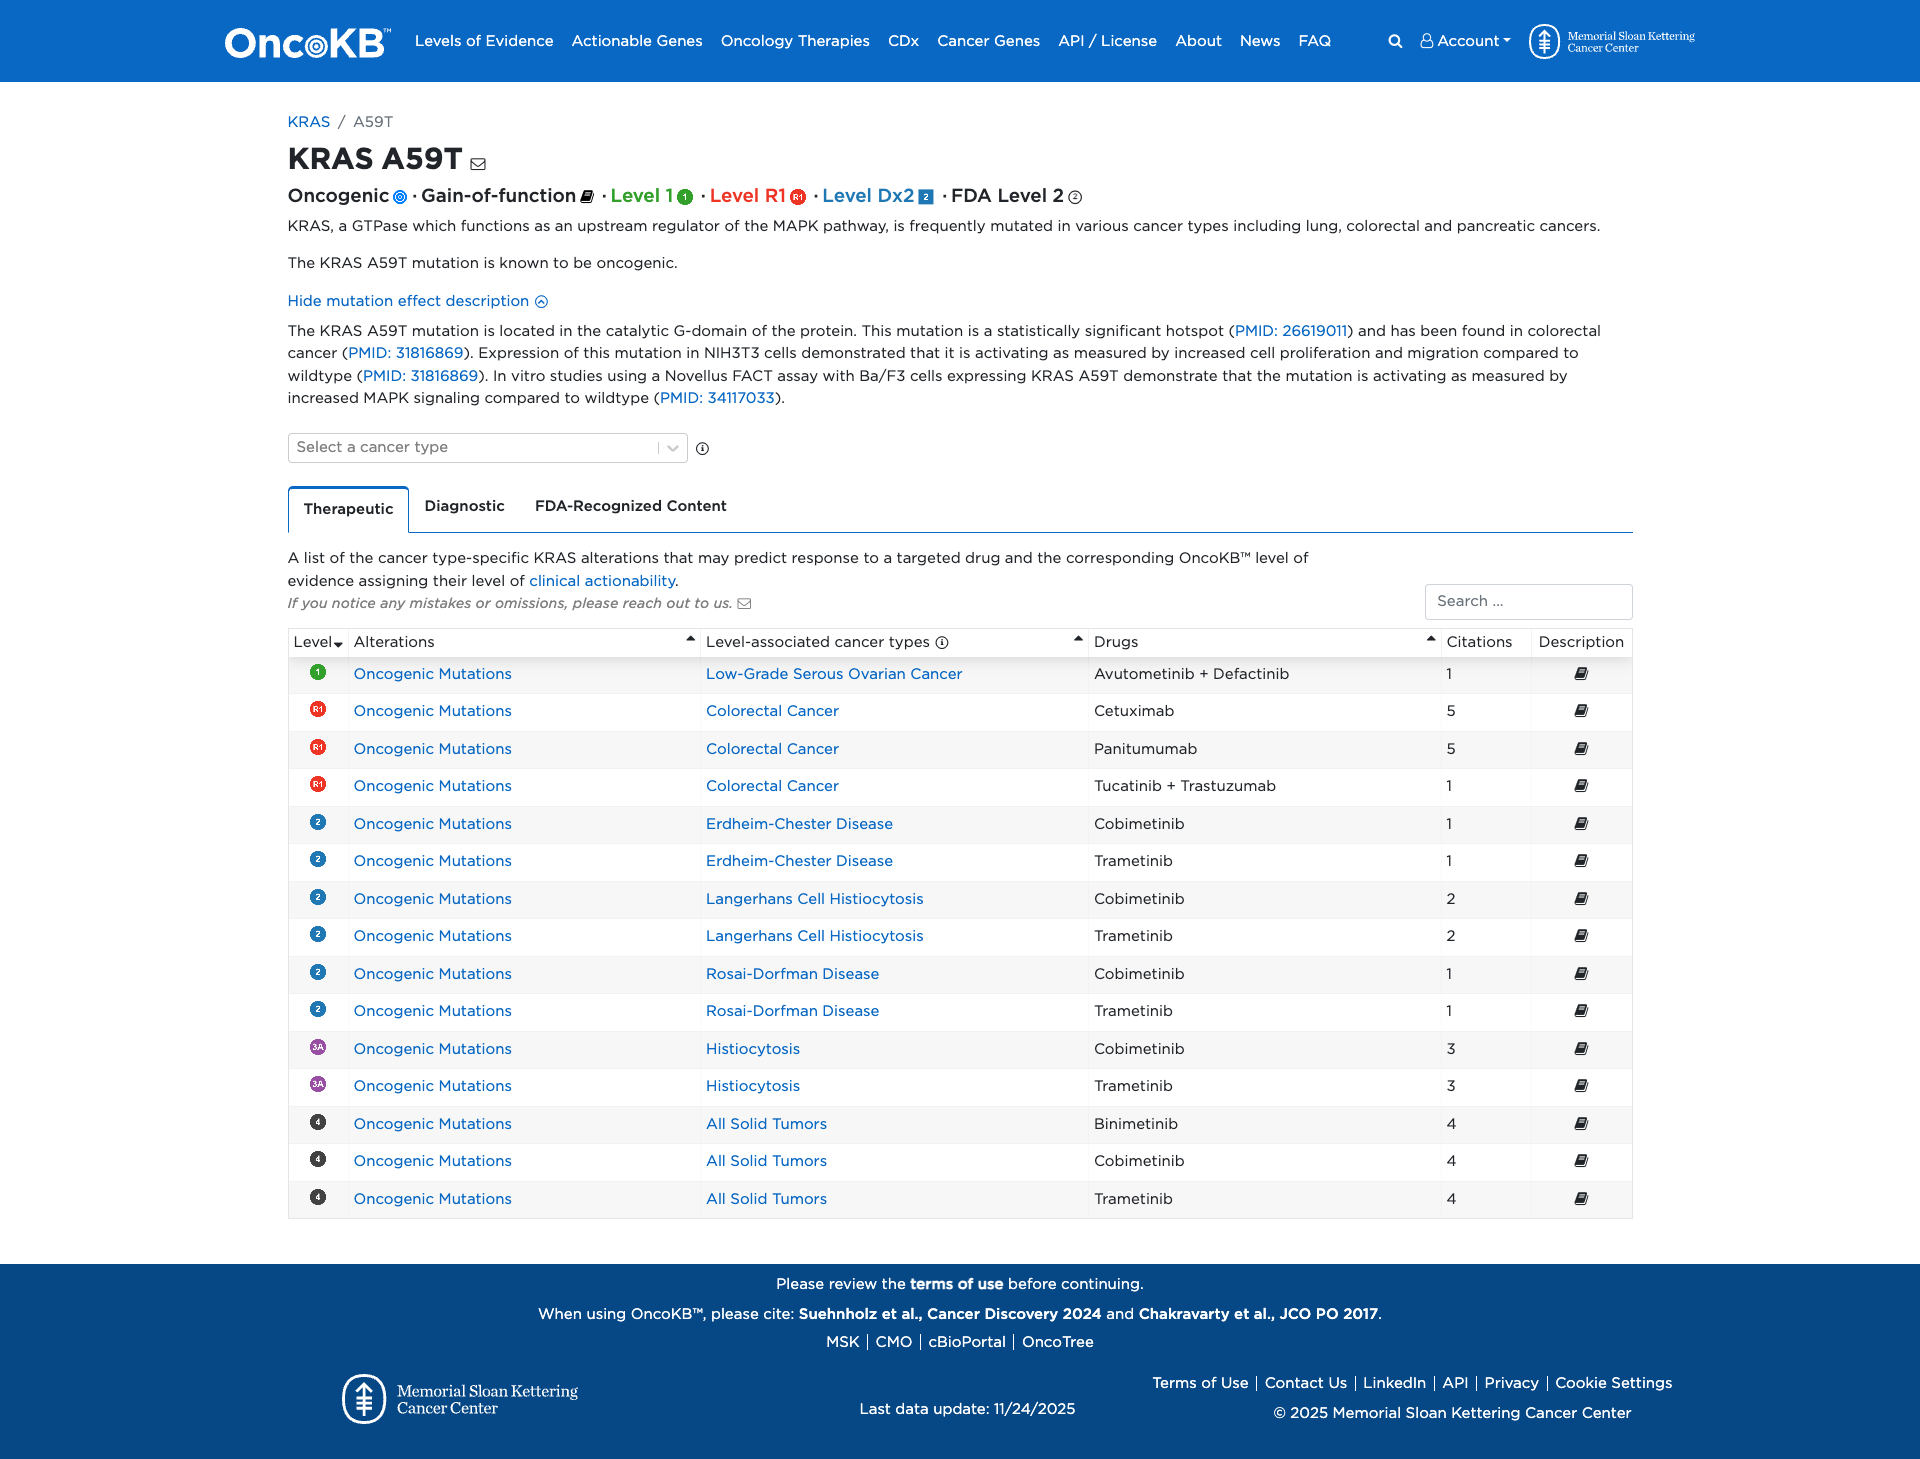Open the FDA-Recognized Content tab
The height and width of the screenshot is (1459, 1920).
(630, 506)
